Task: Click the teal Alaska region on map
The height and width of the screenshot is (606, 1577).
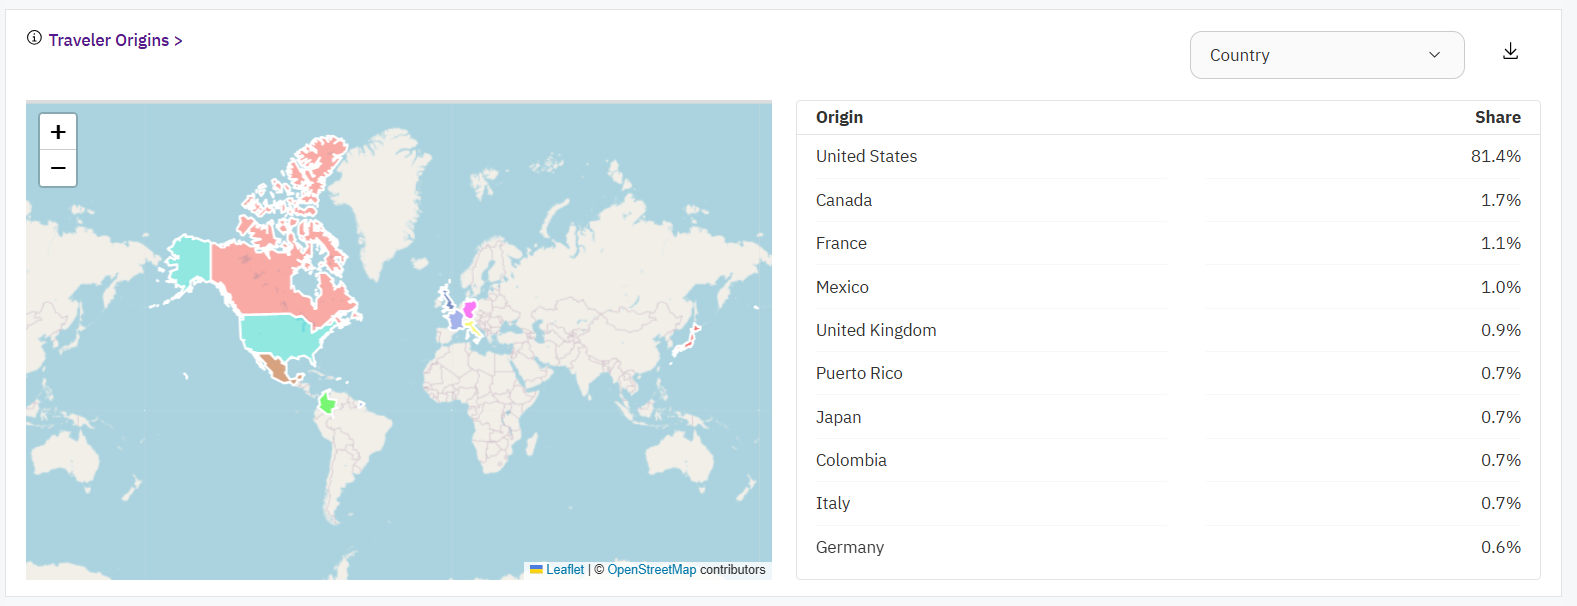Action: click(x=189, y=260)
